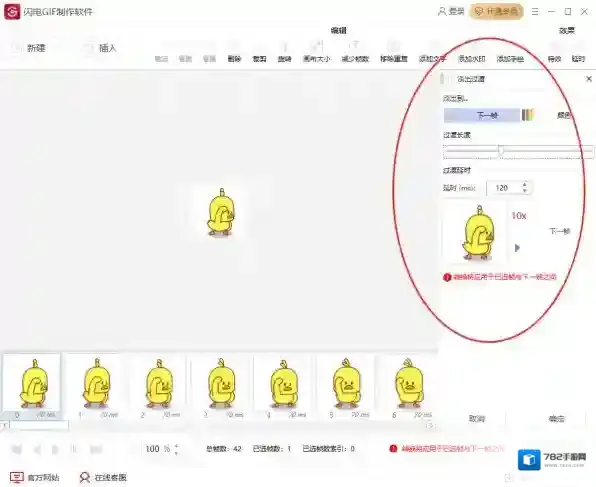596x487 pixels.
Task: Select the 裁剪 (crop) tool
Action: pos(259,52)
